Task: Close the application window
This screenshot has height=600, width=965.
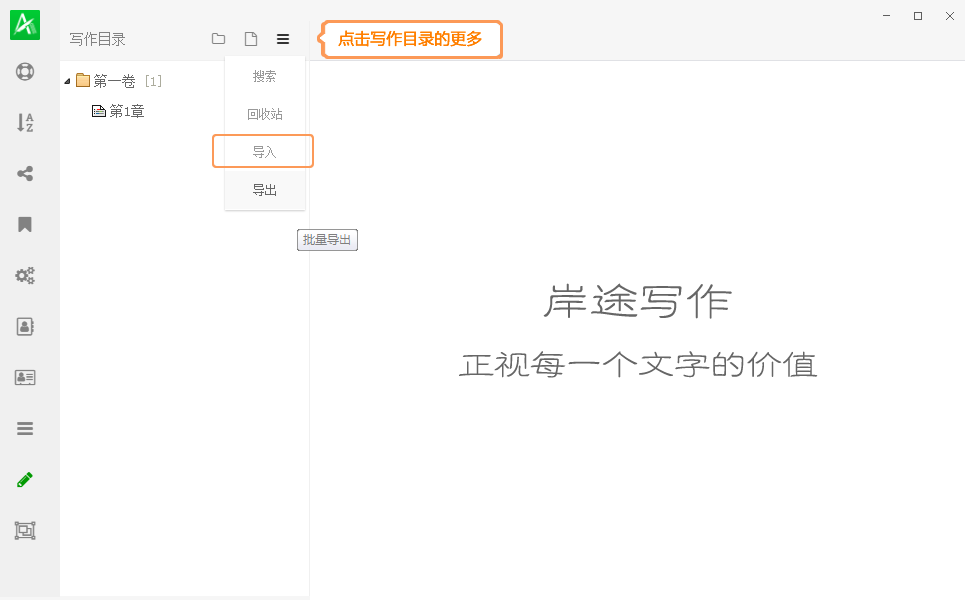Action: coord(950,16)
